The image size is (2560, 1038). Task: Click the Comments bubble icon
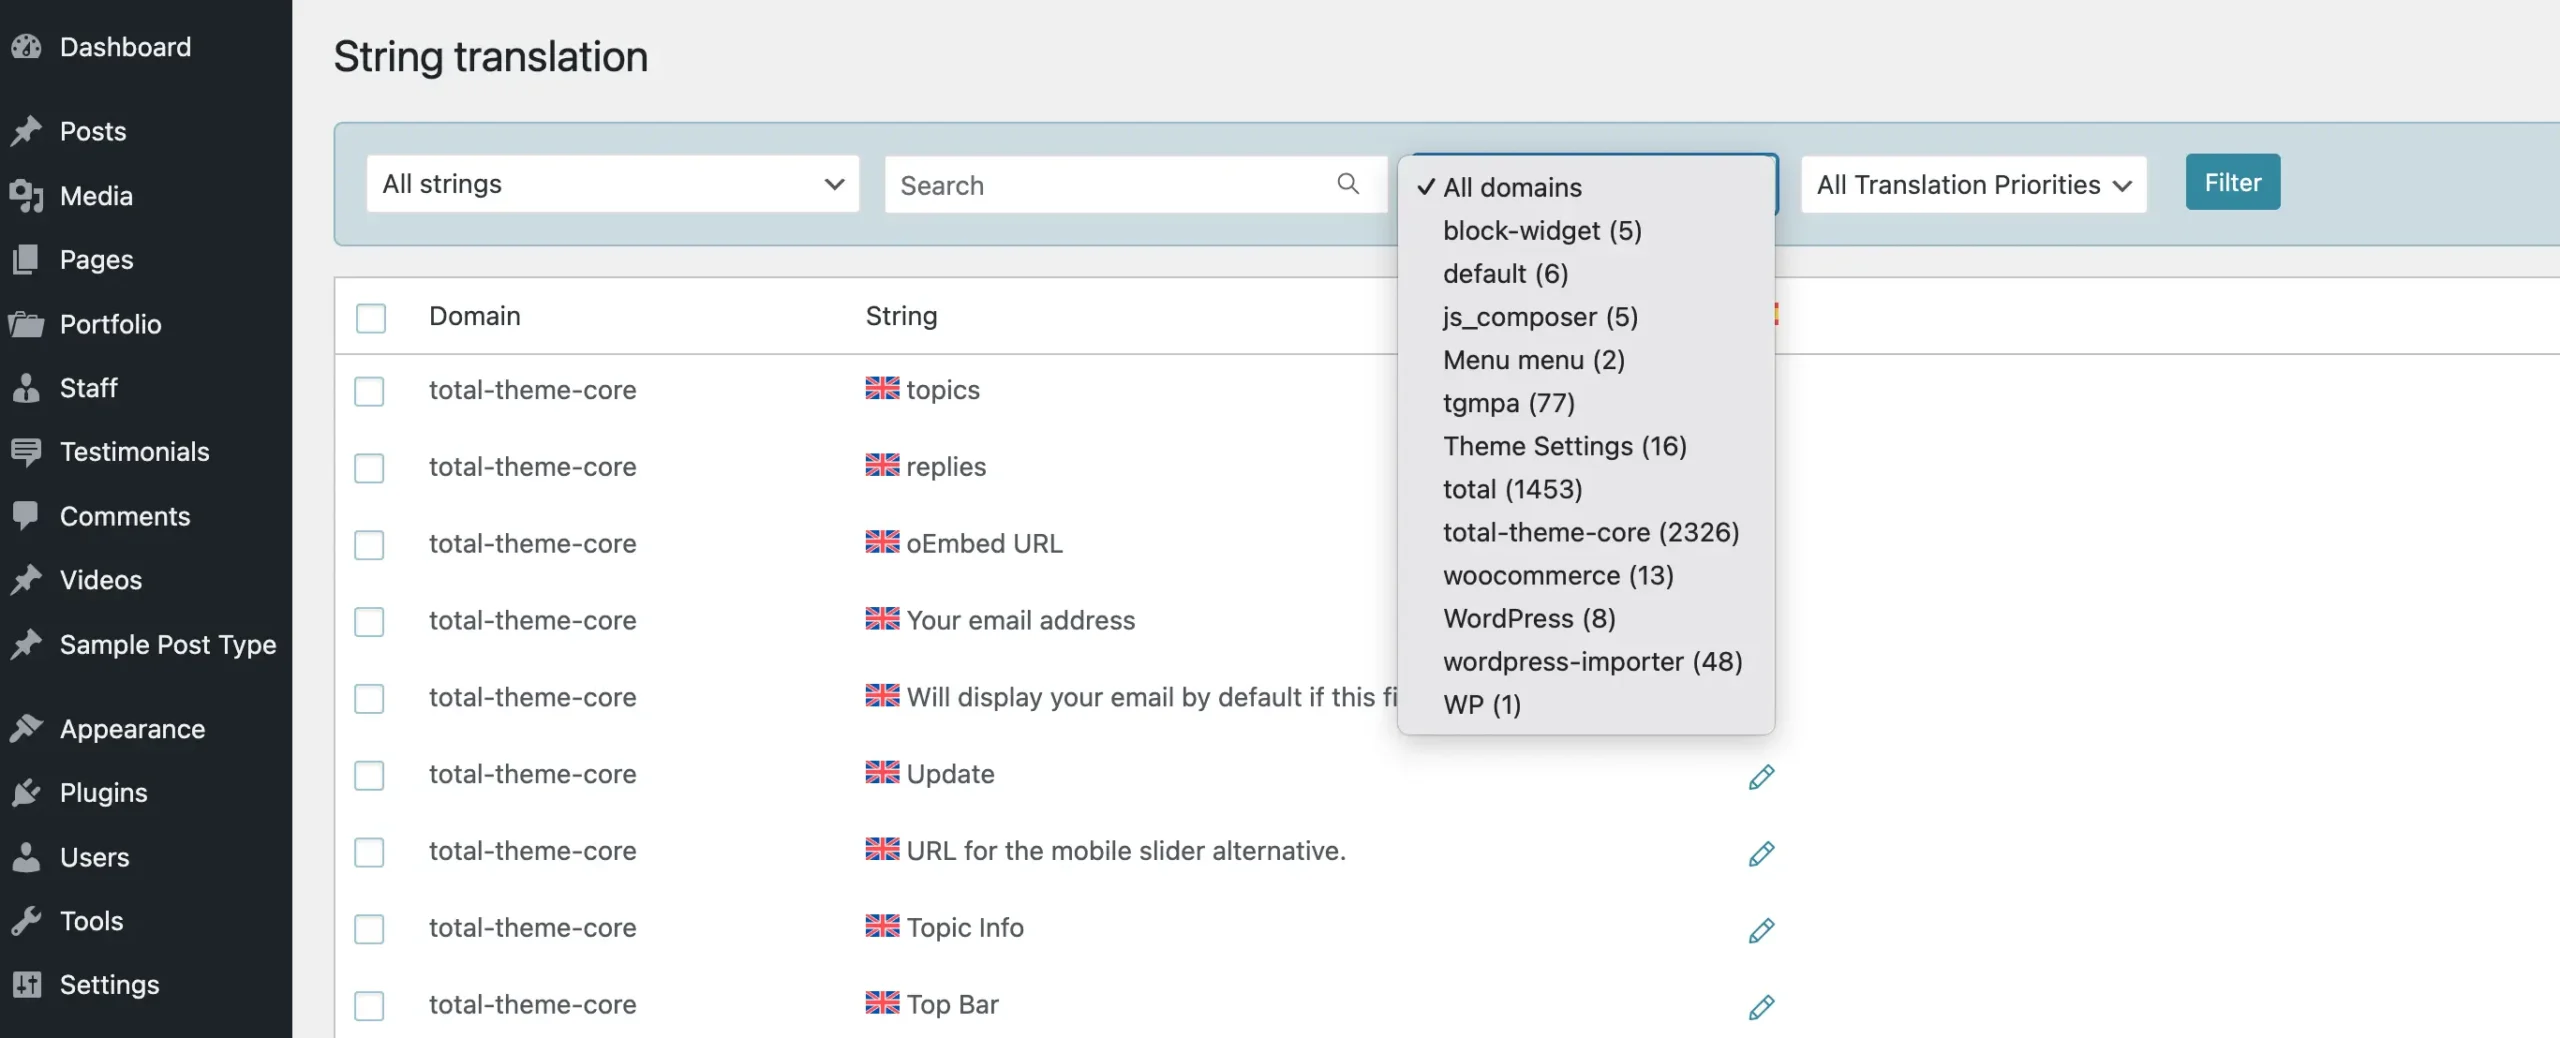point(27,516)
